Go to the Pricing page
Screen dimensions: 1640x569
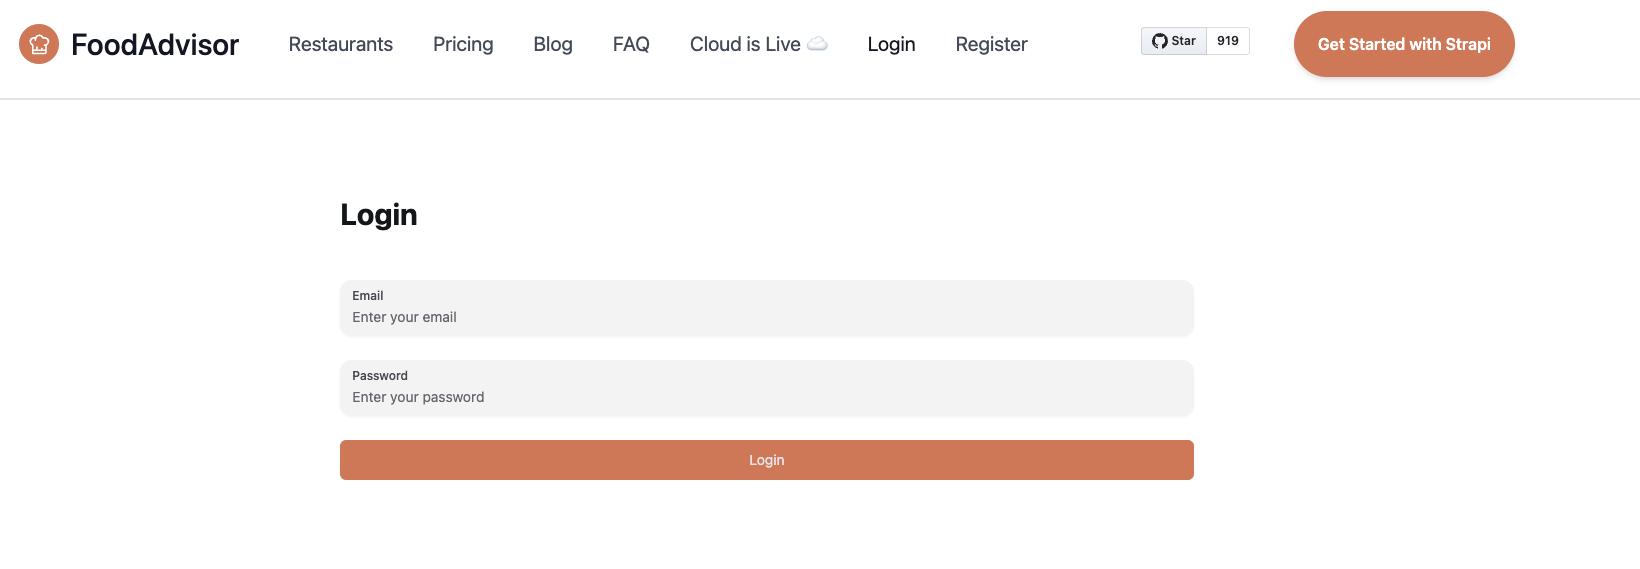click(463, 44)
